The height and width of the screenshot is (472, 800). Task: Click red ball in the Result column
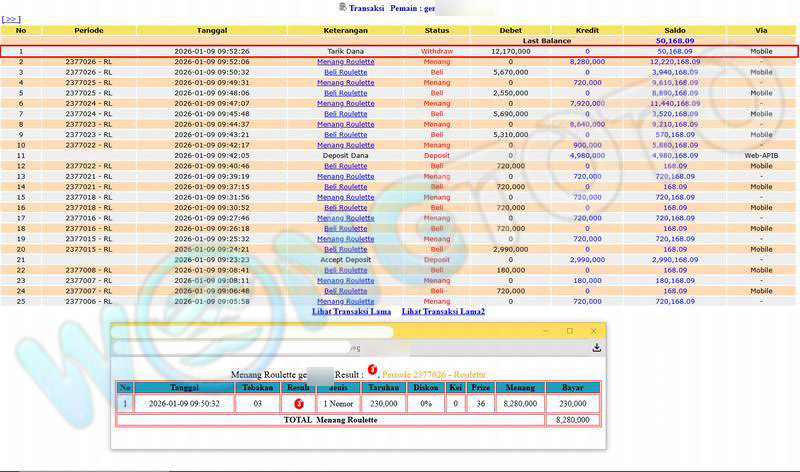point(297,403)
